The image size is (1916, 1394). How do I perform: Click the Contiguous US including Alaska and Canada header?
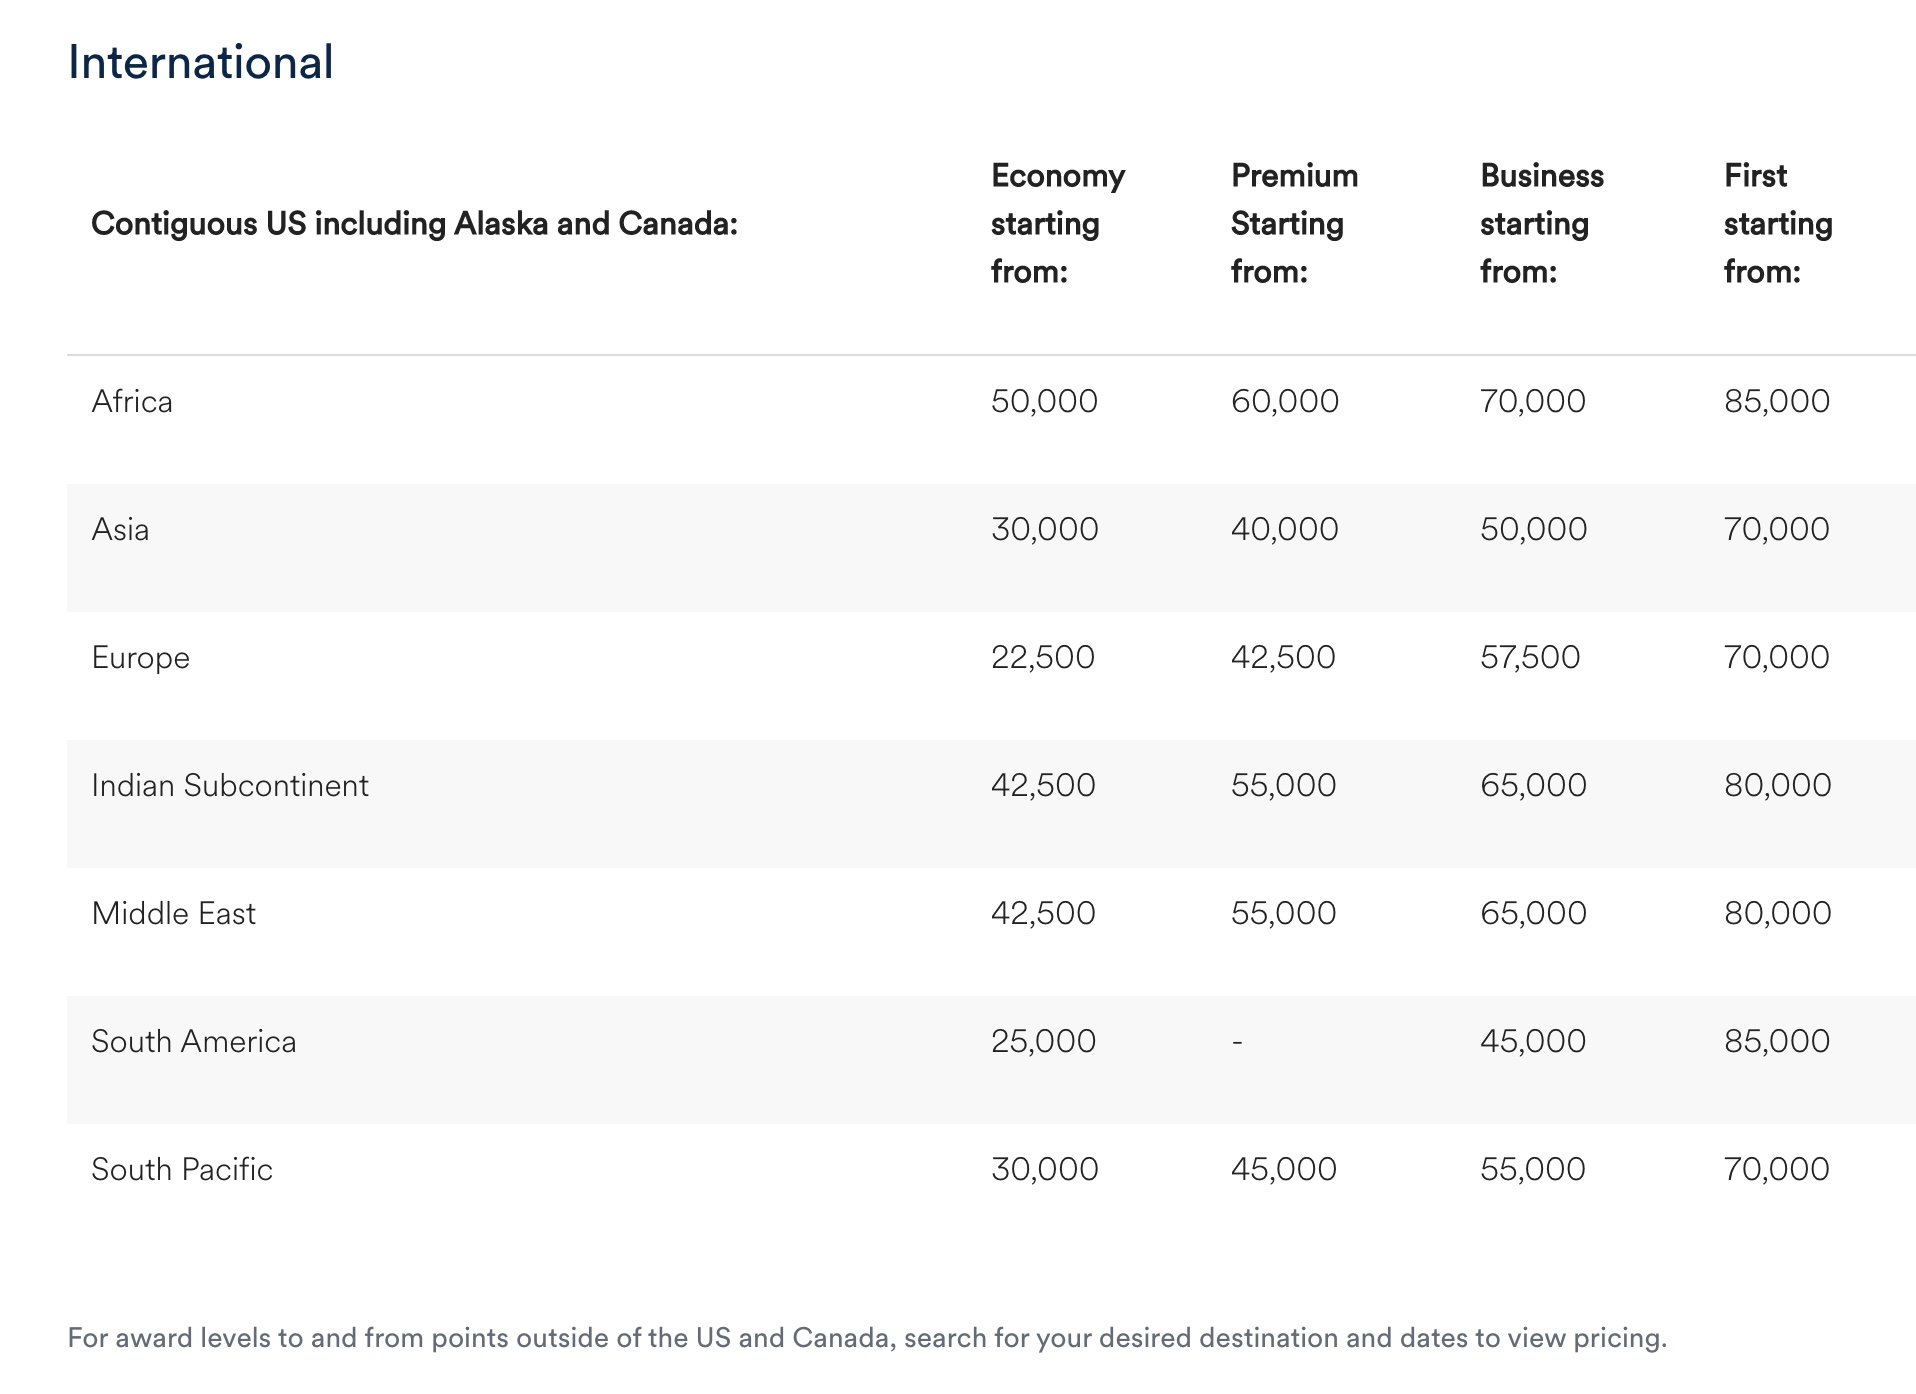tap(414, 224)
